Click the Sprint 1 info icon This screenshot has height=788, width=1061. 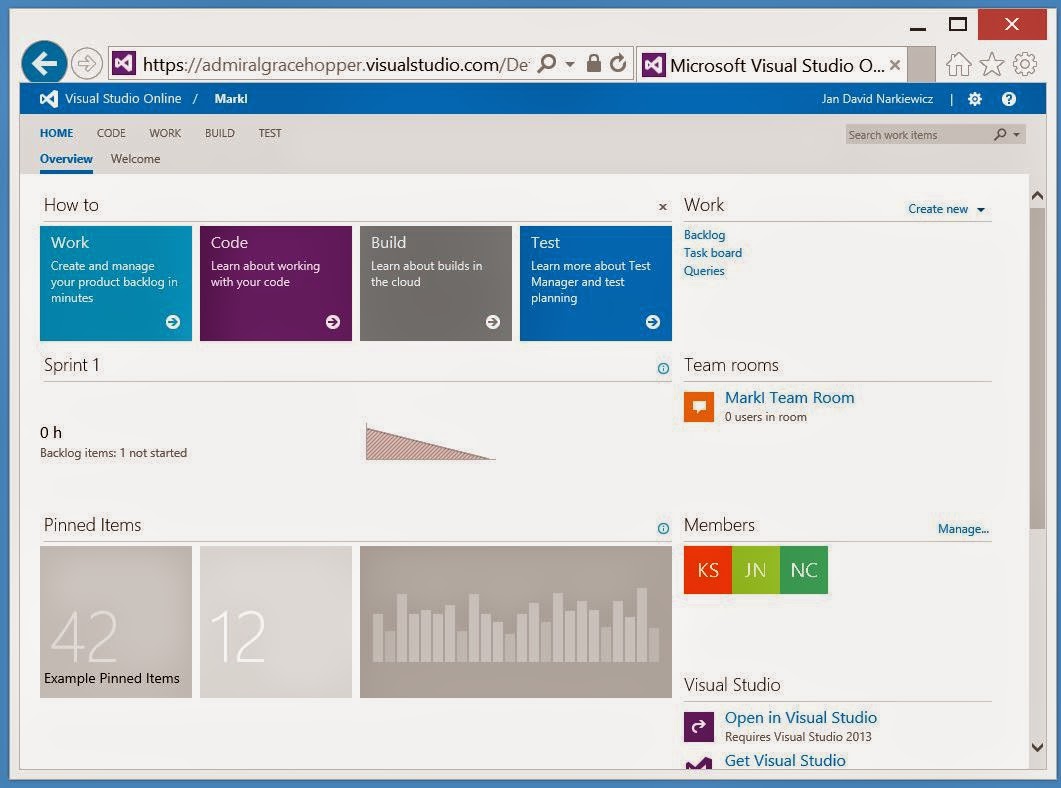tap(663, 369)
